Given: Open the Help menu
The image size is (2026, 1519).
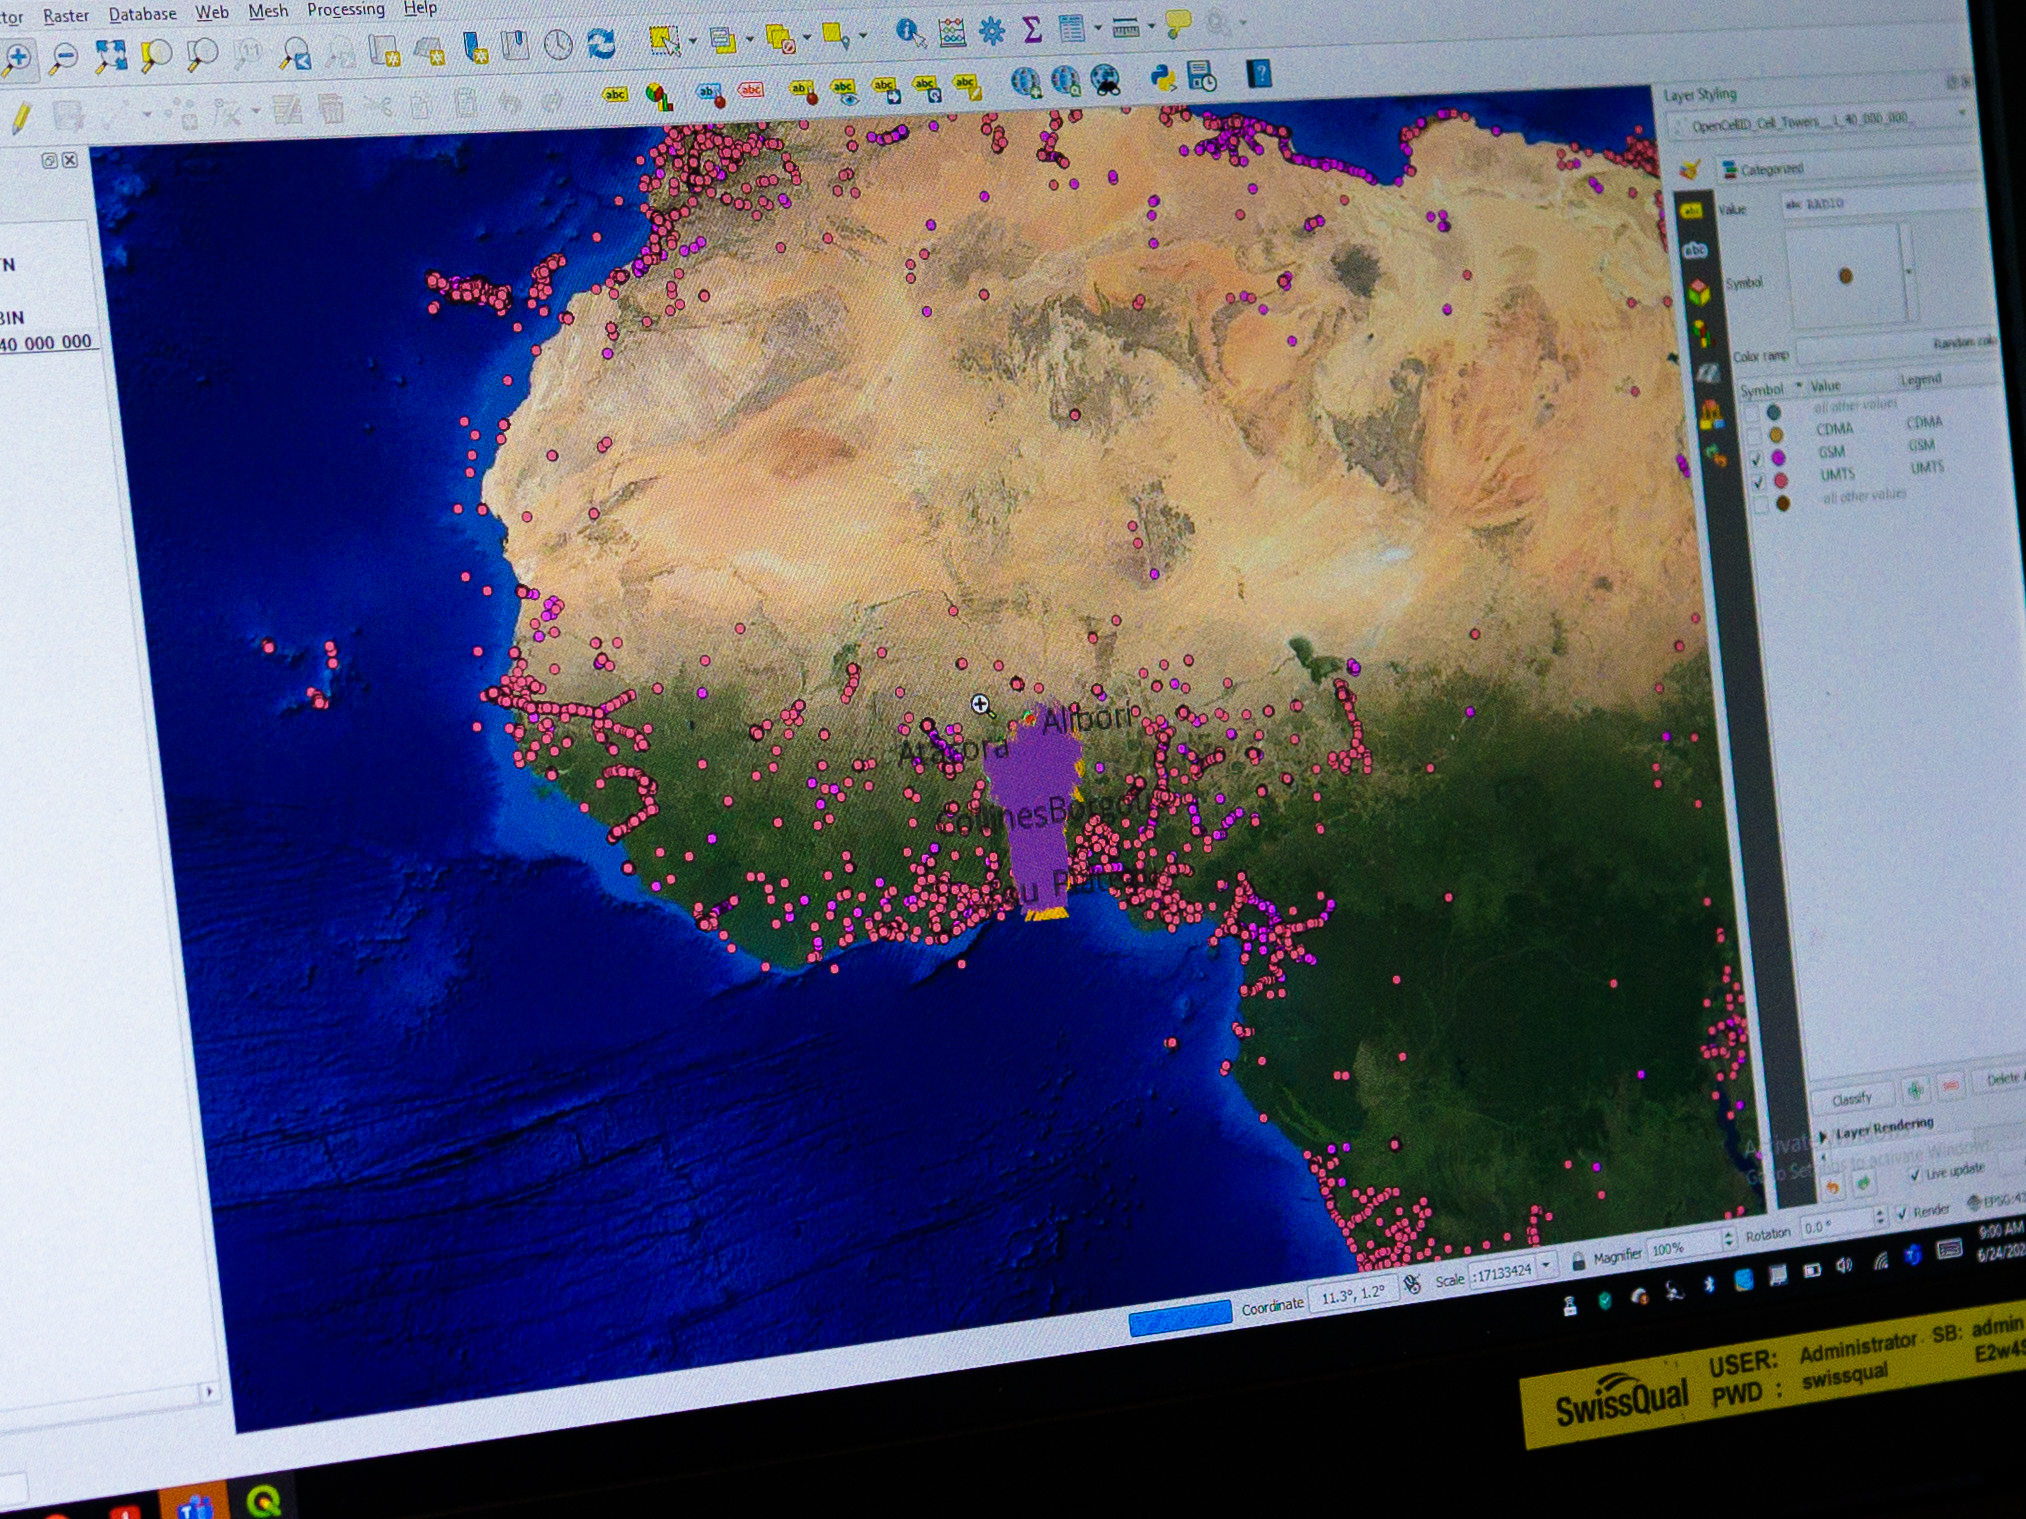Looking at the screenshot, I should 420,8.
